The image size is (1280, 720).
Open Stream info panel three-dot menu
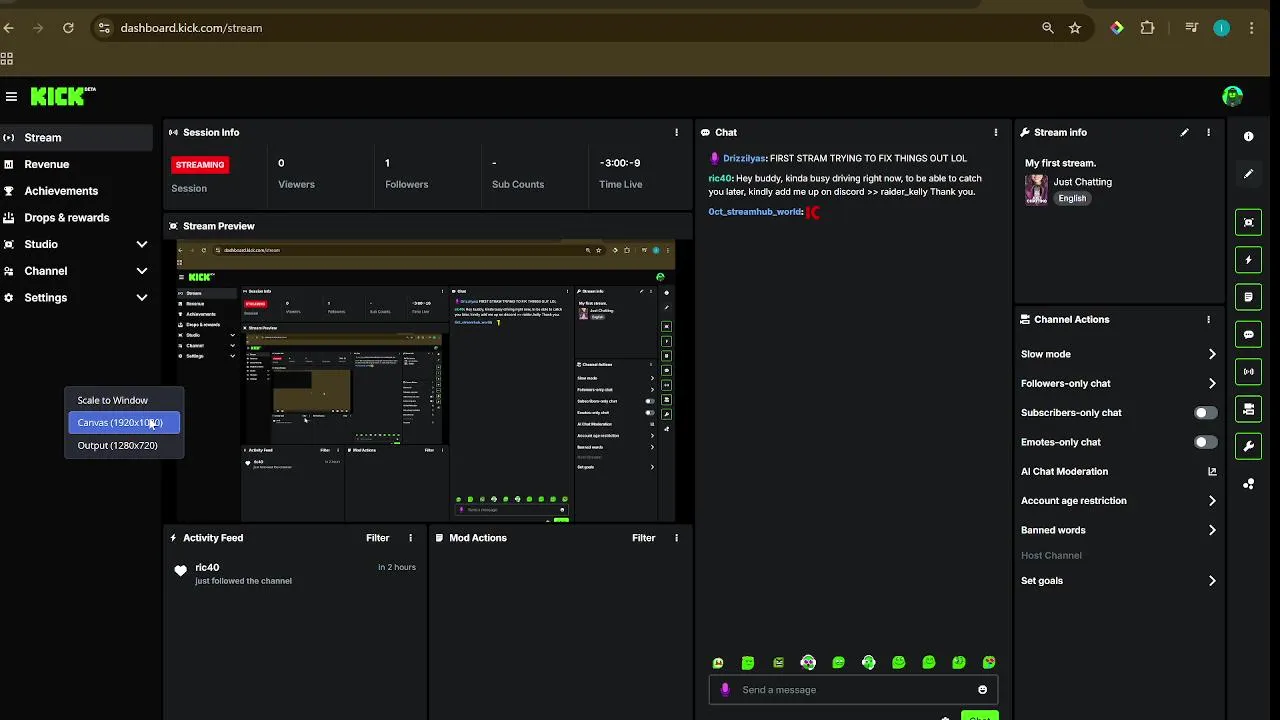click(1208, 132)
